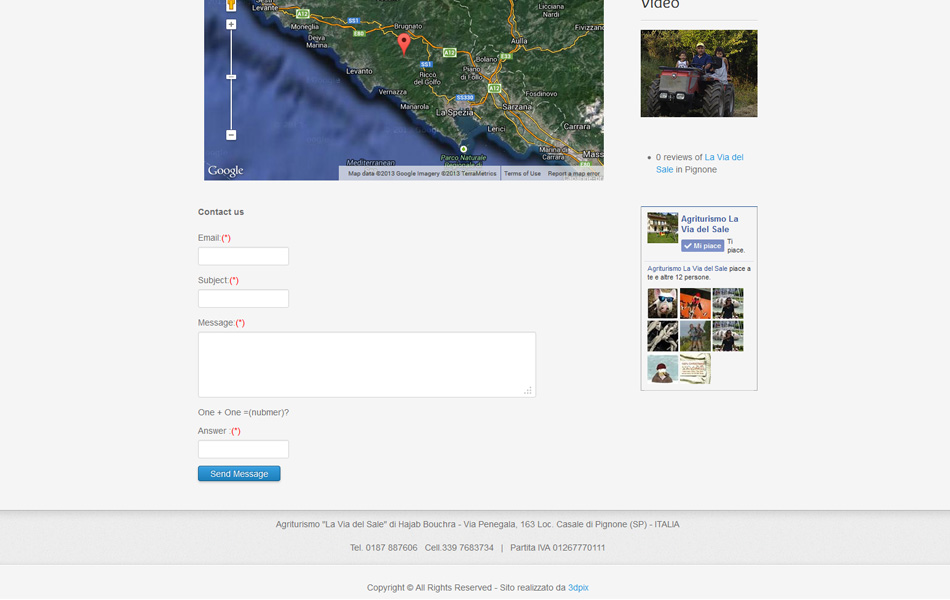Click the 'Partita IVA 01267770111' text
Viewport: 950px width, 600px height.
click(x=557, y=547)
